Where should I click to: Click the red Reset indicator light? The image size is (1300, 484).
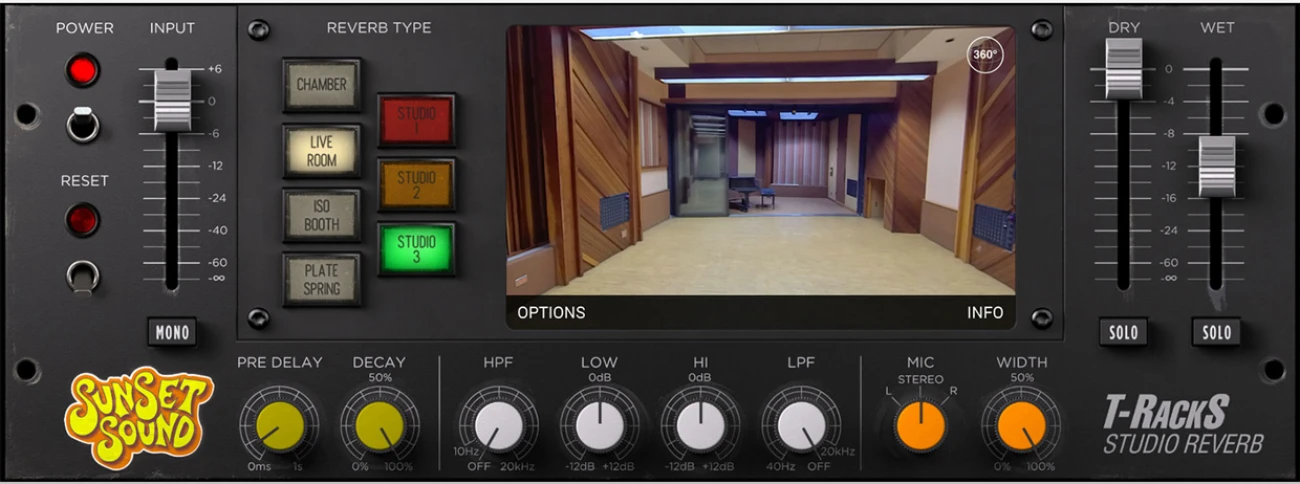(83, 219)
